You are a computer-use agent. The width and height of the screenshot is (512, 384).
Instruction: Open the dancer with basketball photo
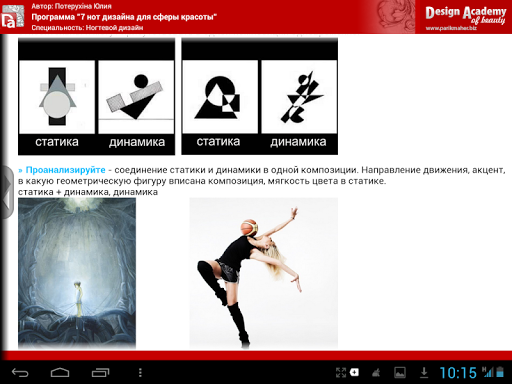pos(264,273)
